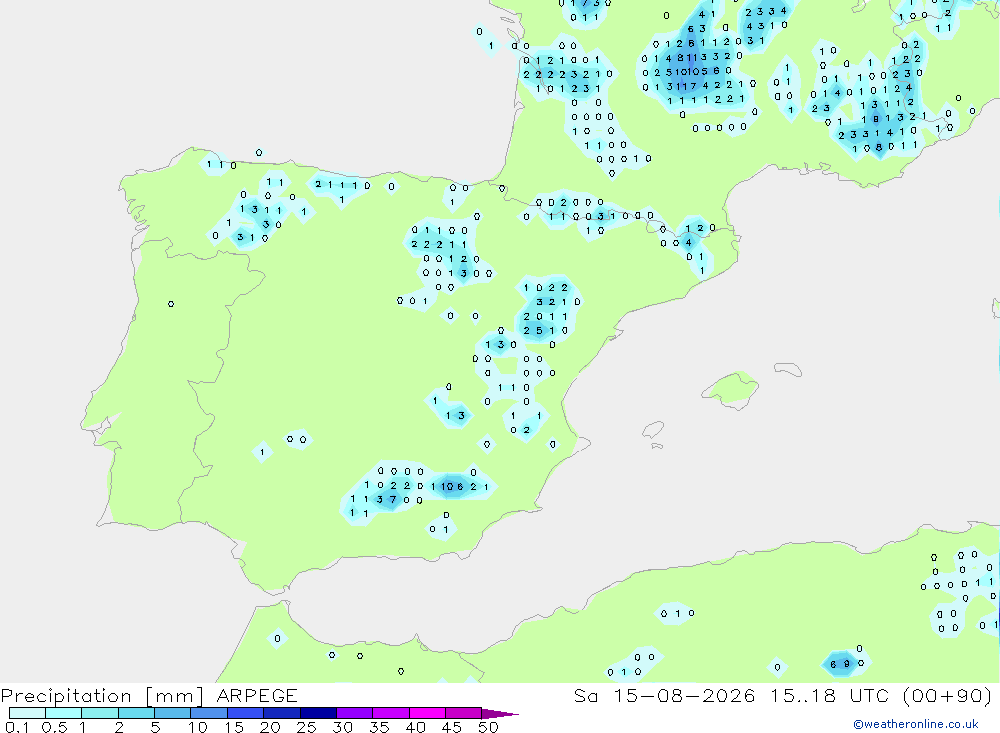
Task: Pick the 10–15 mm blue legend swatch
Action: [x=209, y=713]
